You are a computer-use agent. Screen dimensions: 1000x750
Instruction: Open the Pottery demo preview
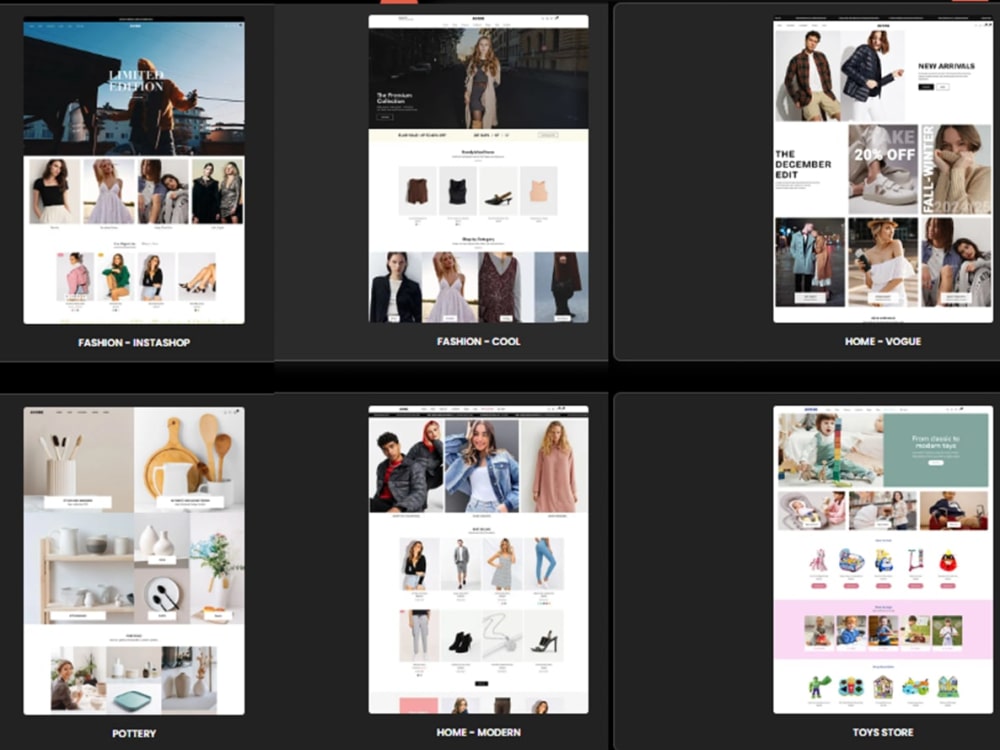click(x=134, y=561)
